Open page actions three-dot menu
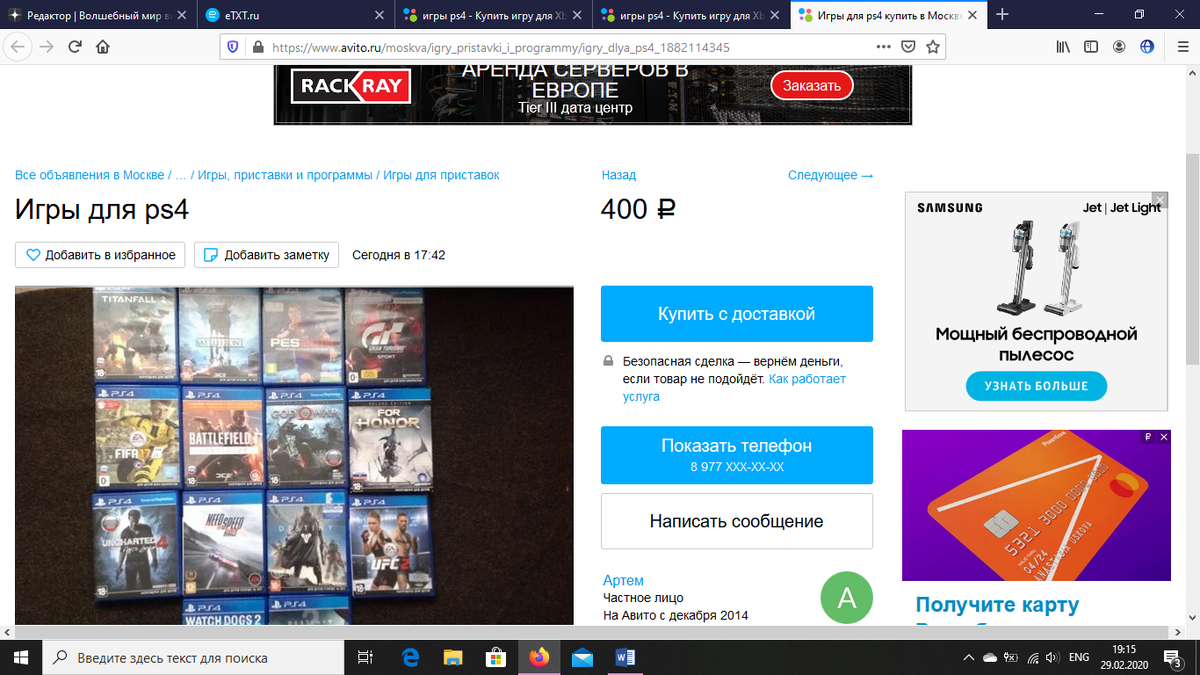 pyautogui.click(x=883, y=46)
